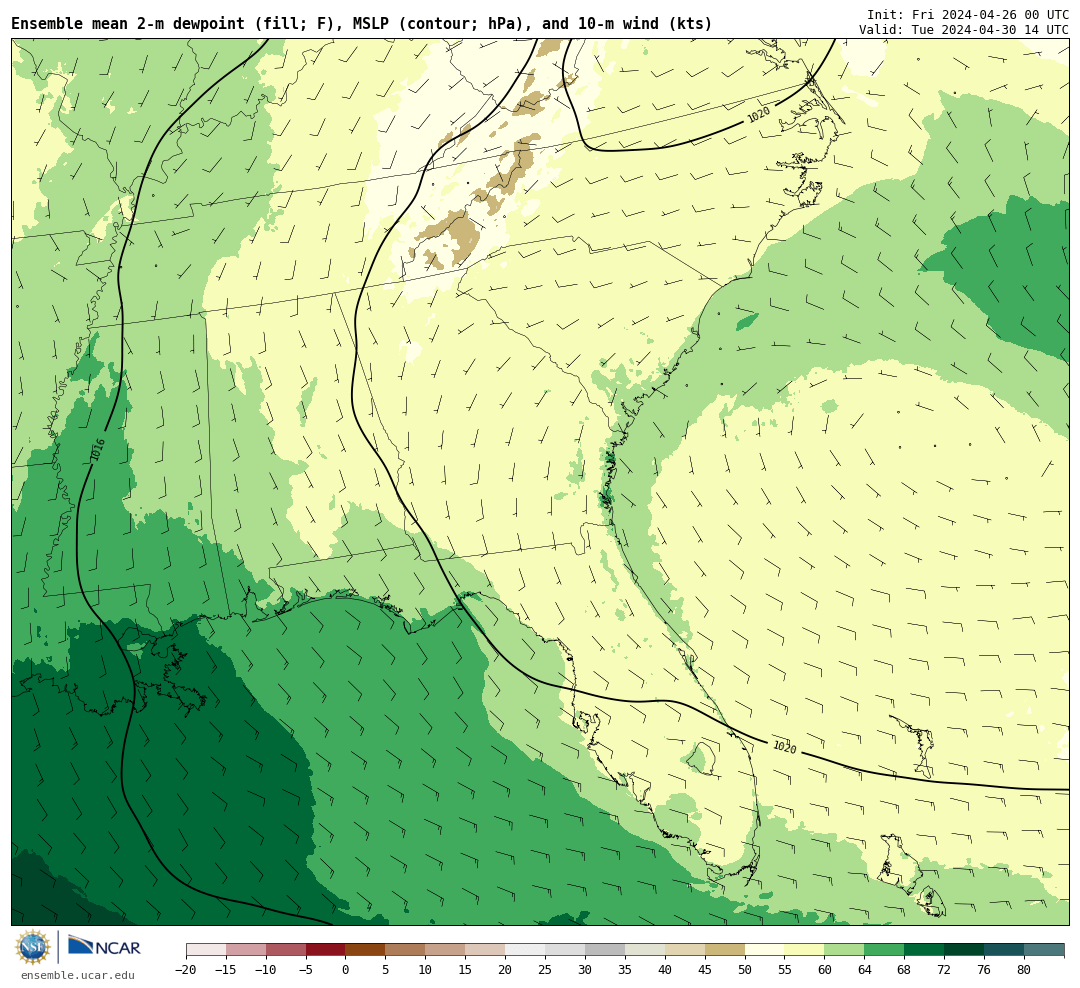Open the ensemble.ucar.edu link text
This screenshot has width=1080, height=988.
point(77,975)
